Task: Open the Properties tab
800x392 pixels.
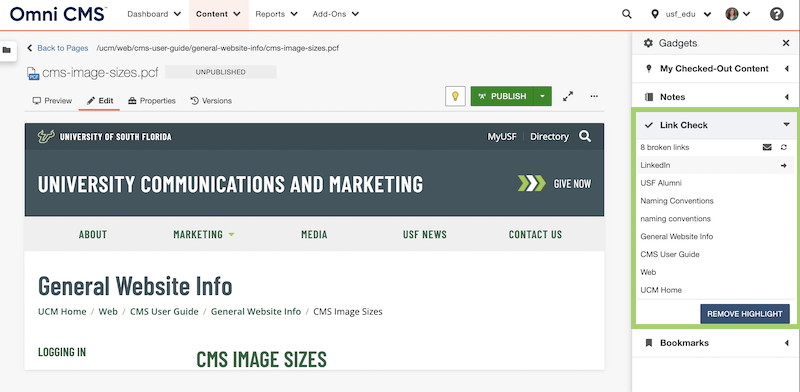Action: click(152, 101)
